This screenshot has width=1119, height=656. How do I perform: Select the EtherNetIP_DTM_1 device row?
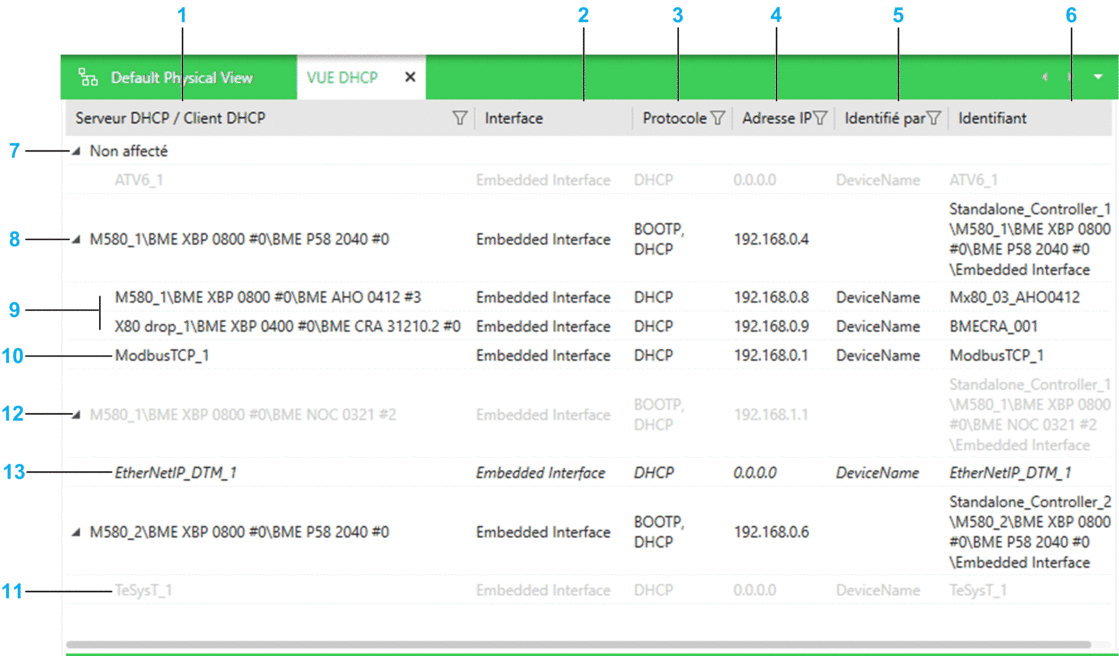[x=176, y=473]
